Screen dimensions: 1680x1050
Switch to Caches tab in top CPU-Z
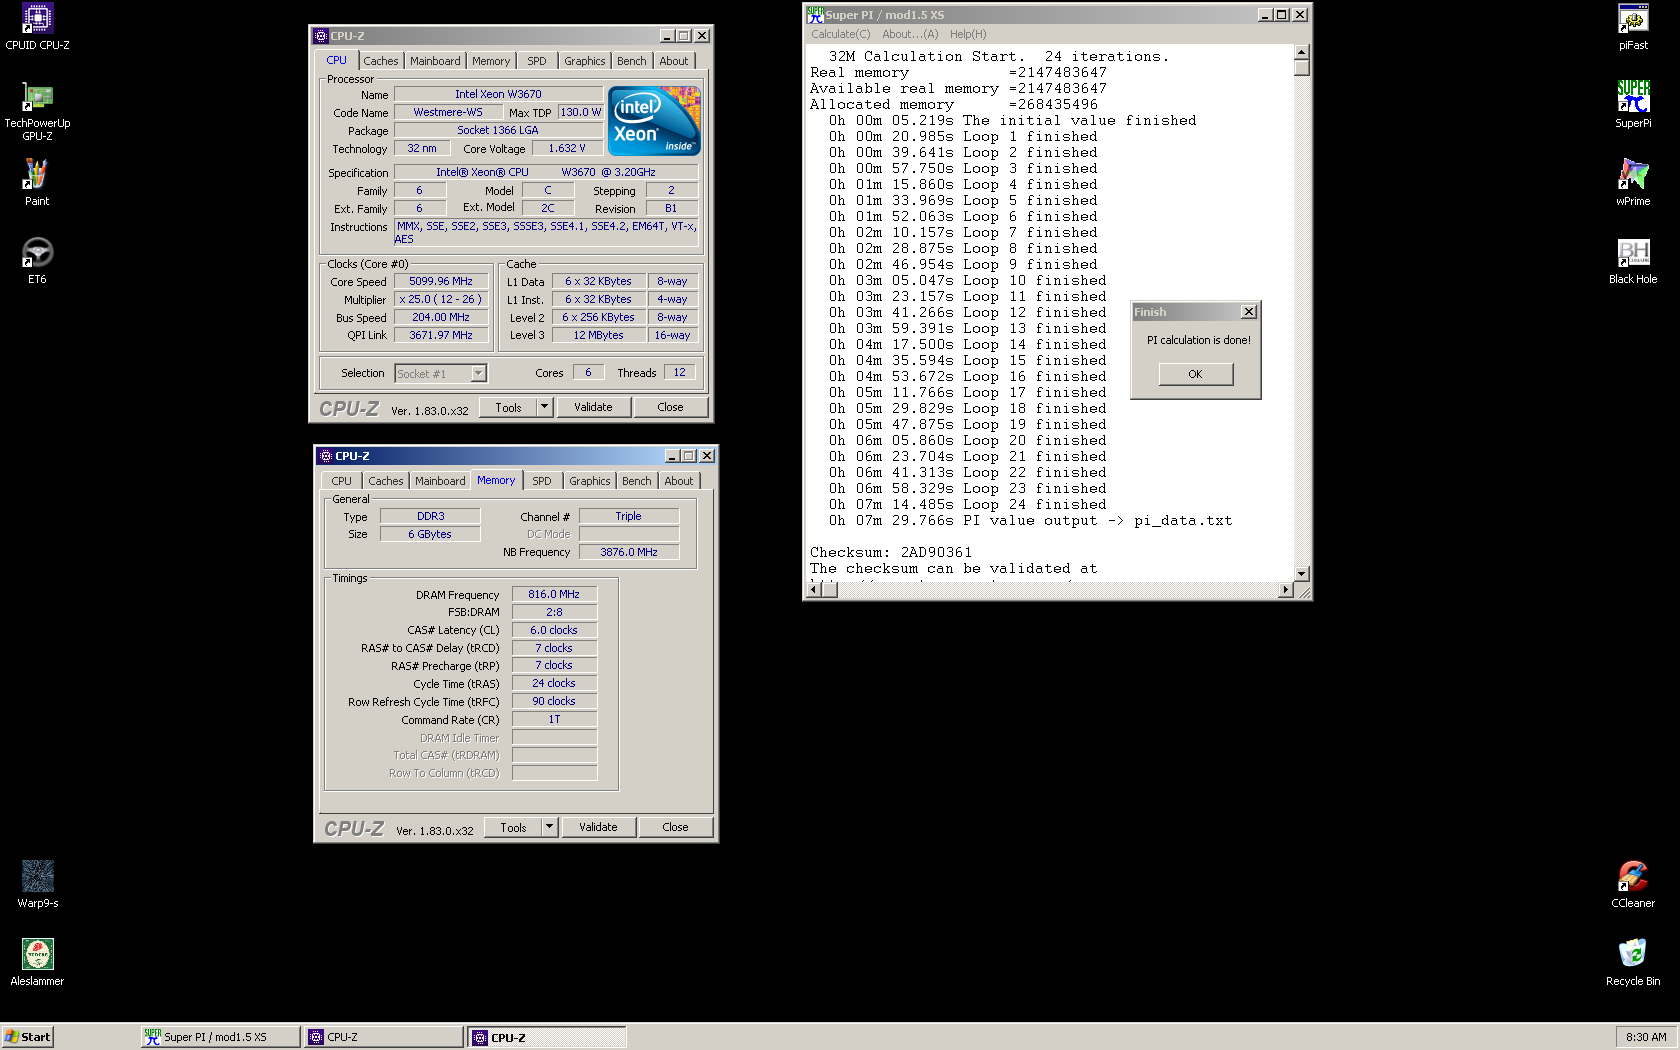pos(380,61)
